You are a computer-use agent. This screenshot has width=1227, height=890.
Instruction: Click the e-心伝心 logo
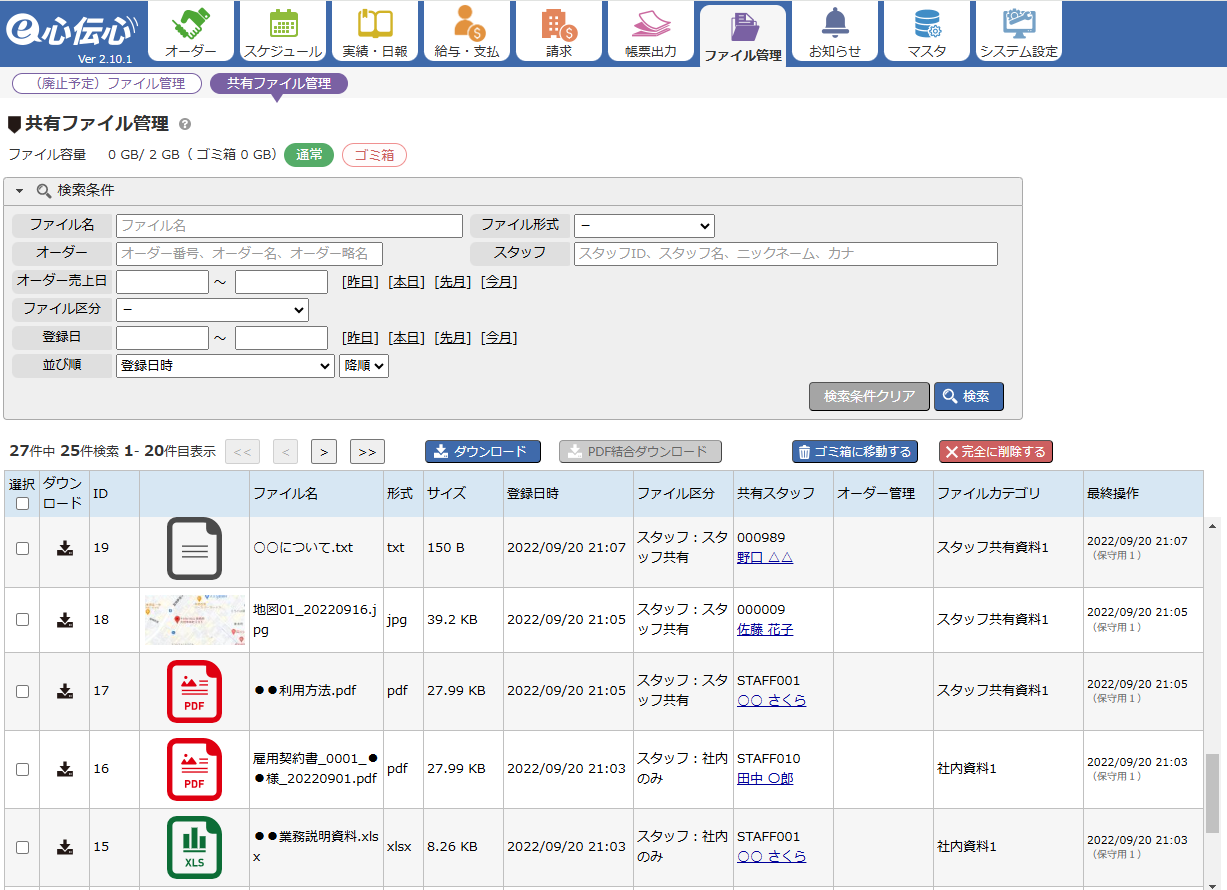(x=70, y=32)
